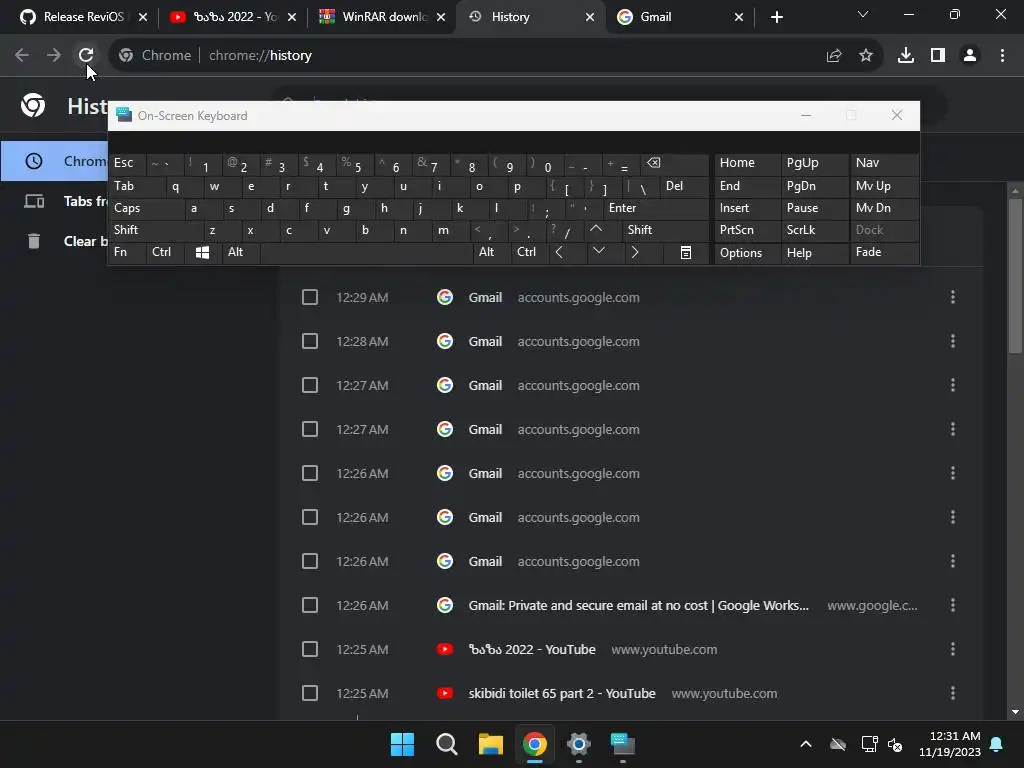Viewport: 1024px width, 768px height.
Task: Tick the checkbox for 12:29 AM Gmail entry
Action: click(310, 297)
